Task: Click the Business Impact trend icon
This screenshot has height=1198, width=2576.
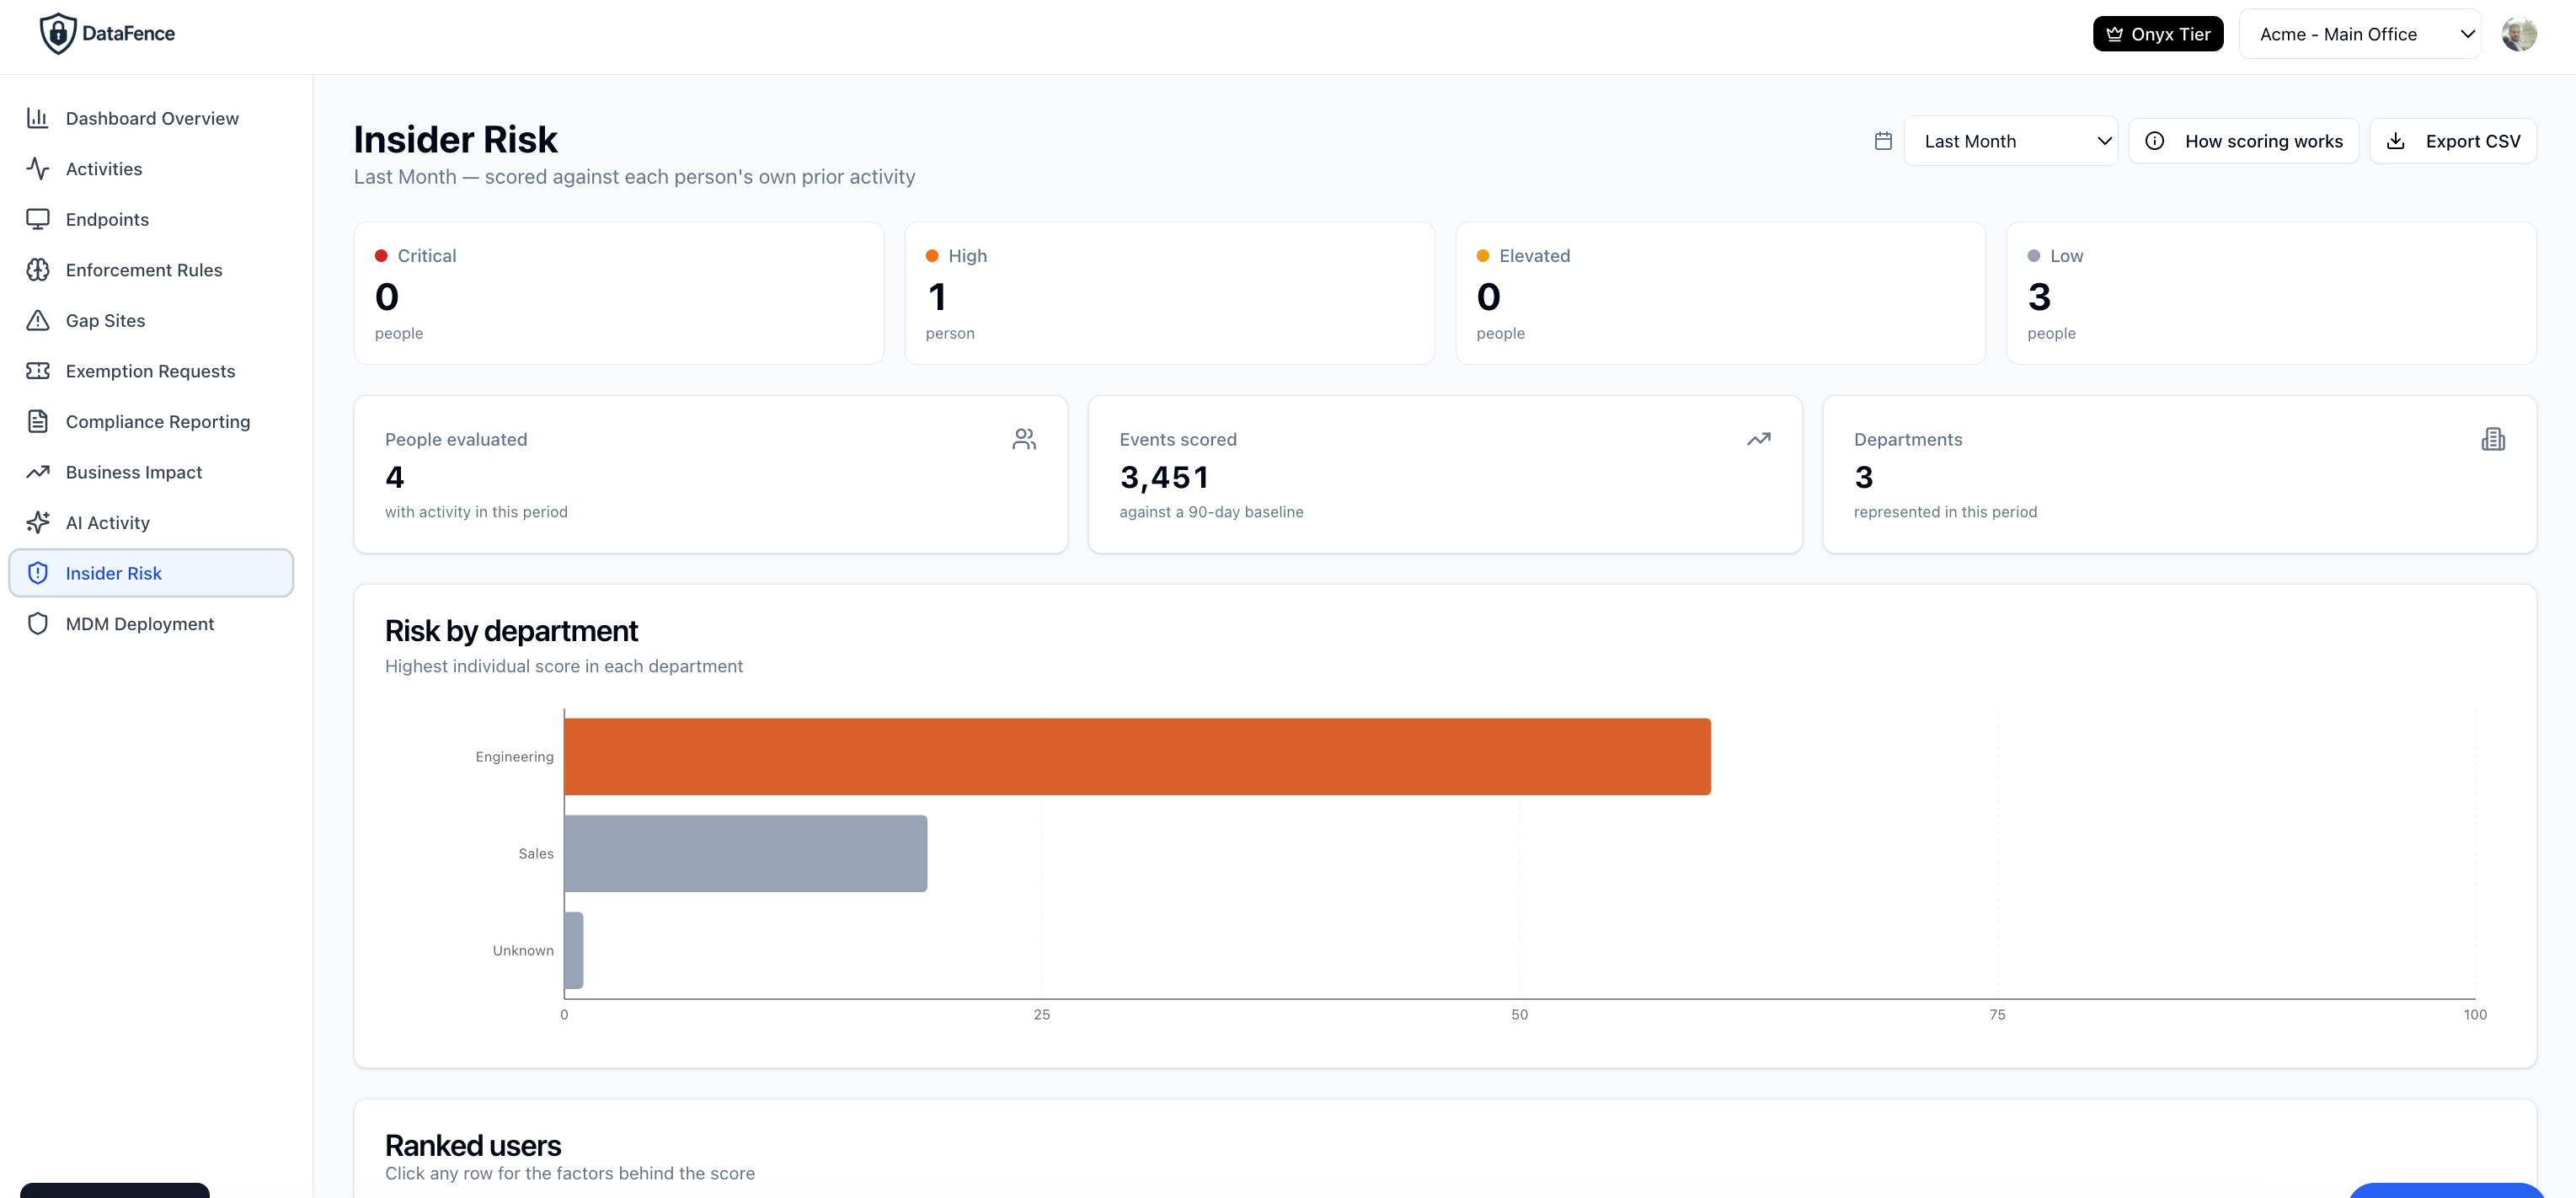Action: click(38, 472)
